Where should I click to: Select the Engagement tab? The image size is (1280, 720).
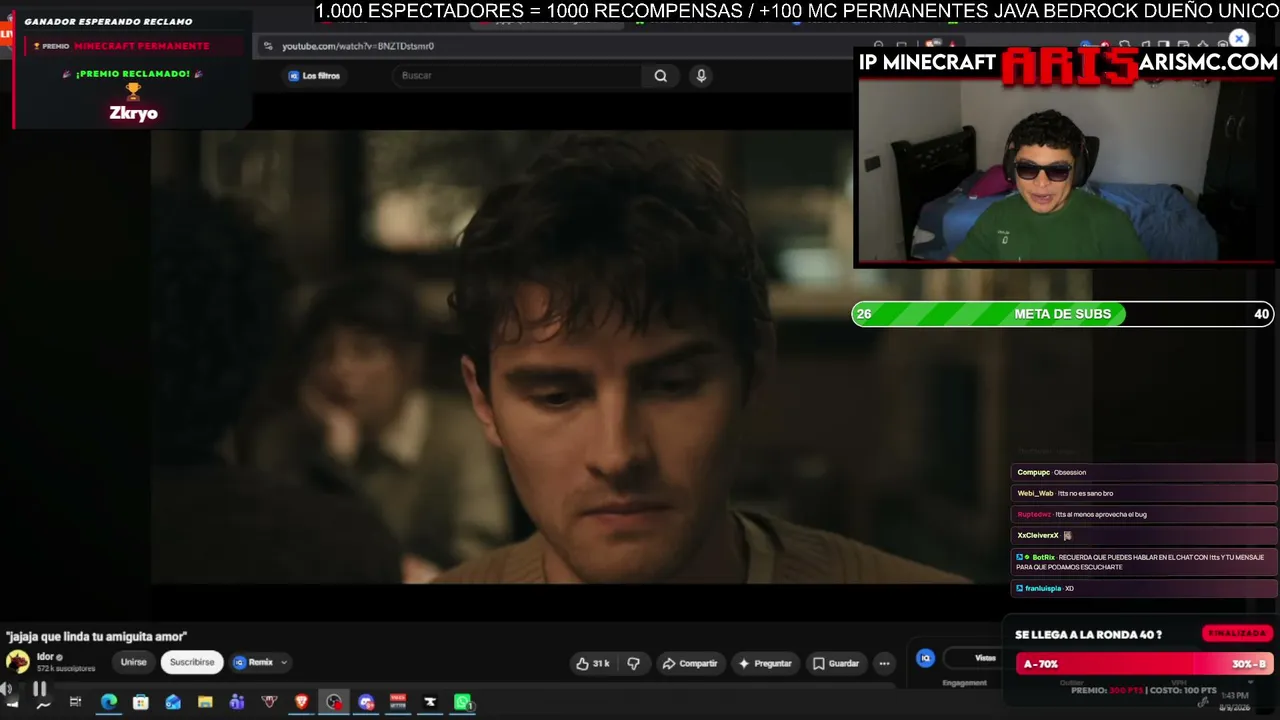964,683
